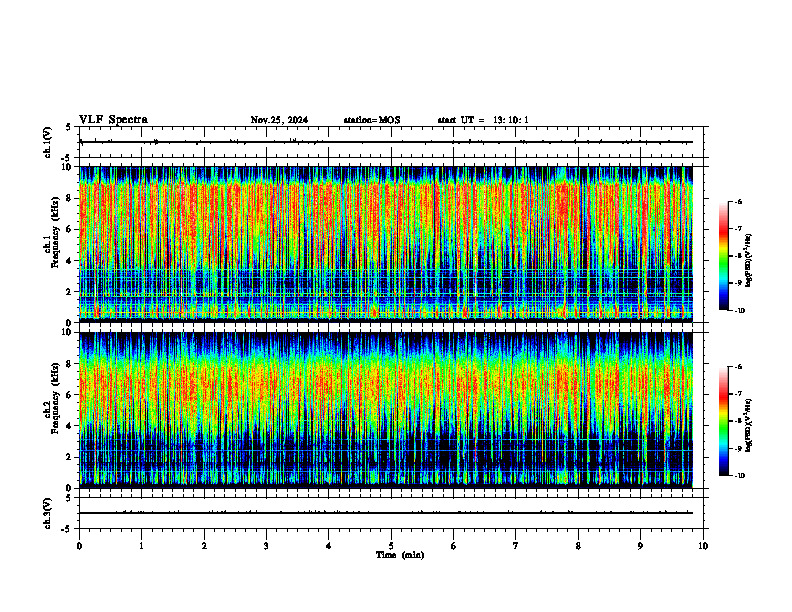Image resolution: width=792 pixels, height=612 pixels.
Task: Click the "-6" label on ch.2 color scale
Action: point(738,367)
